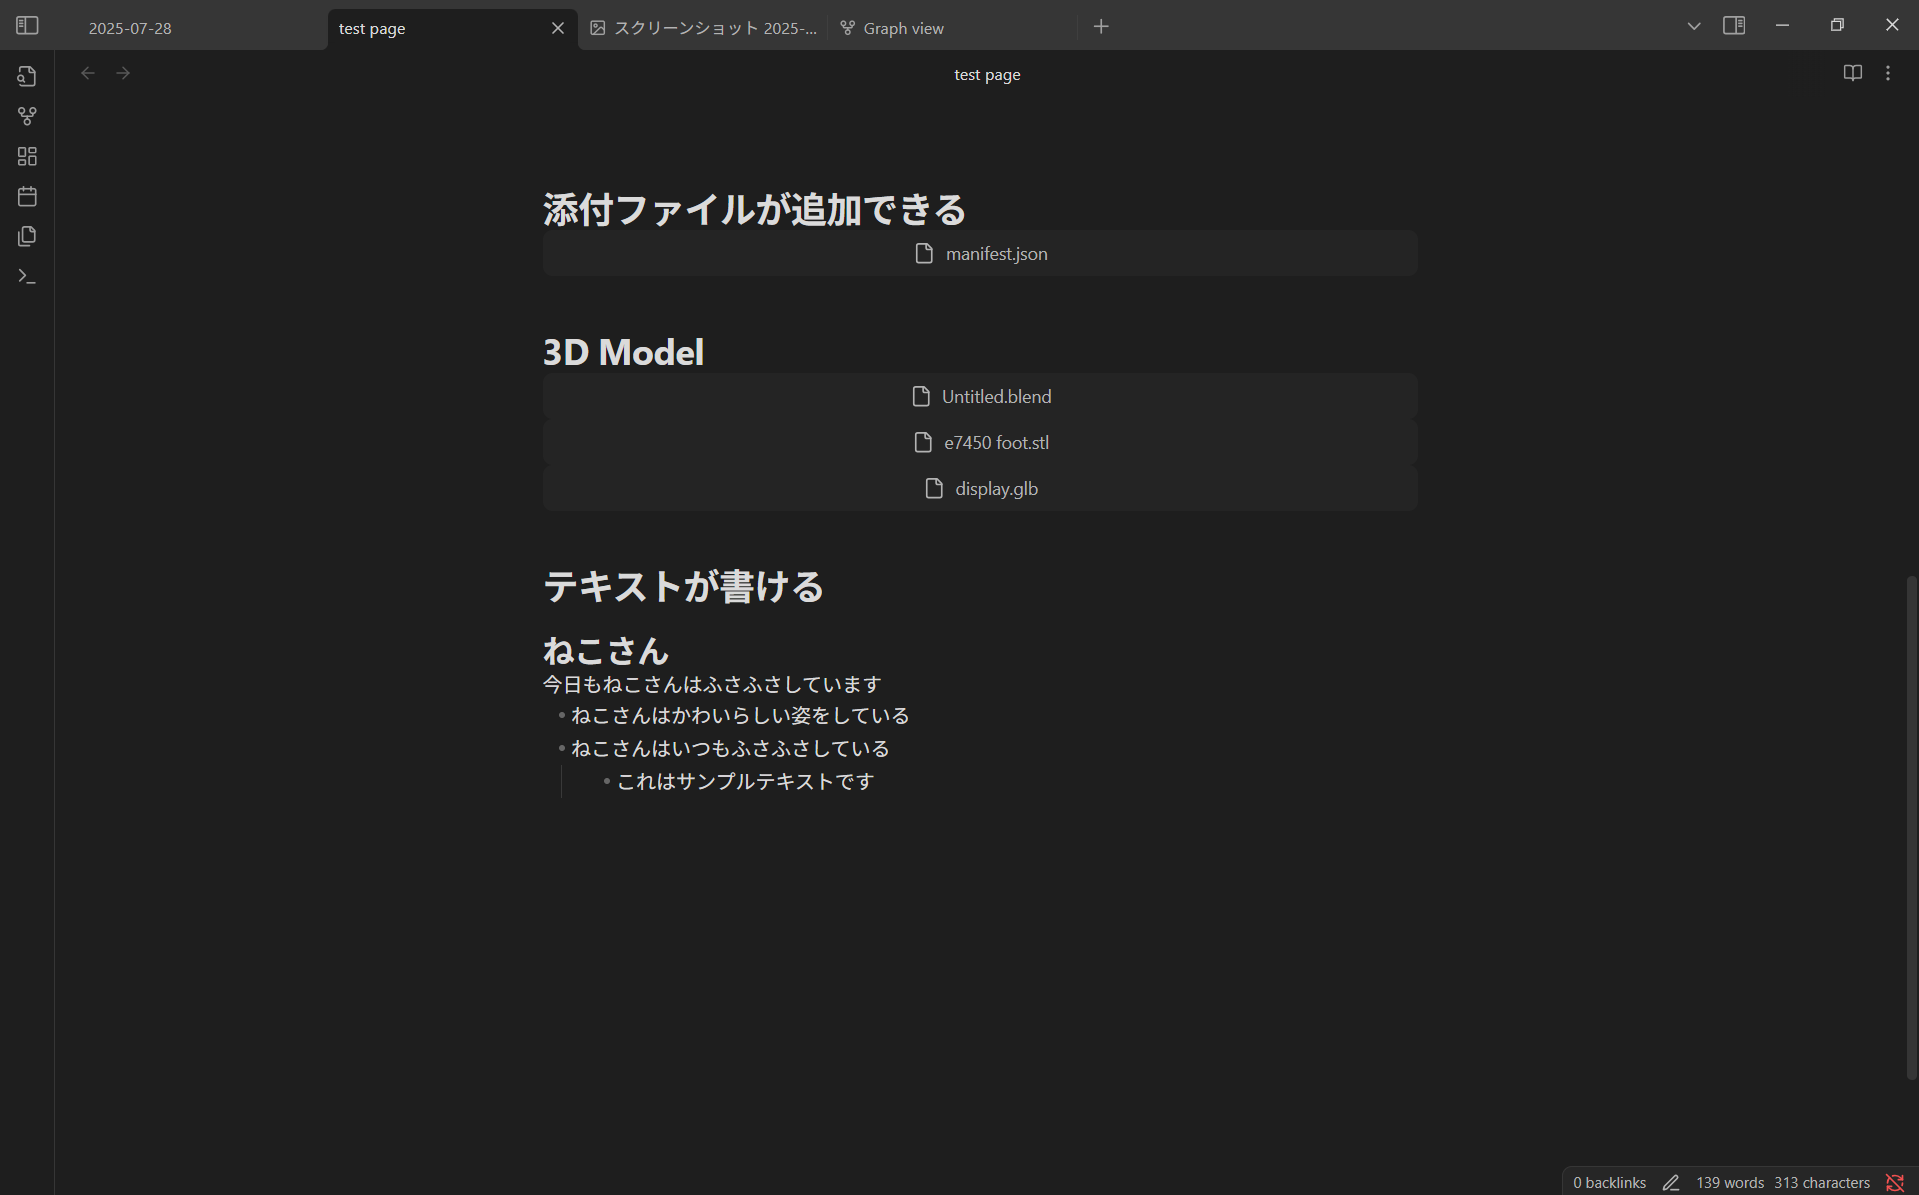
Task: Open today's daily note calendar icon
Action: 27,196
